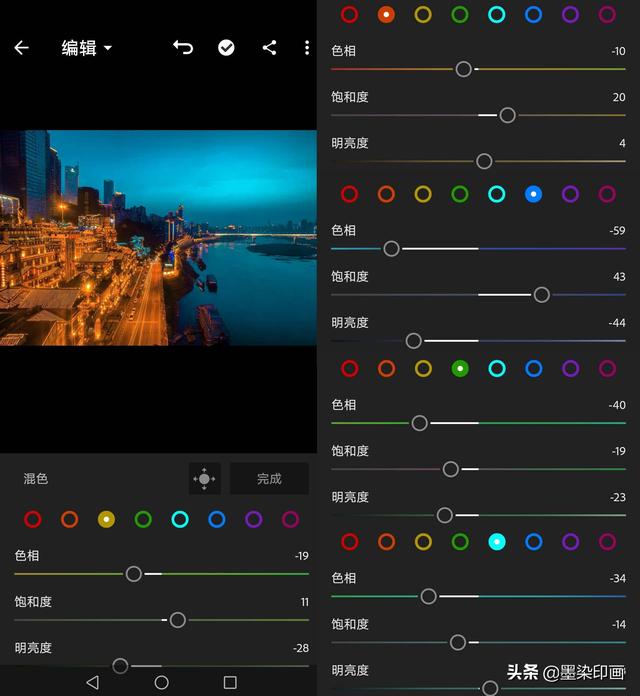Select yellow circle in the blue-selected row
640x696 pixels.
pyautogui.click(x=423, y=194)
